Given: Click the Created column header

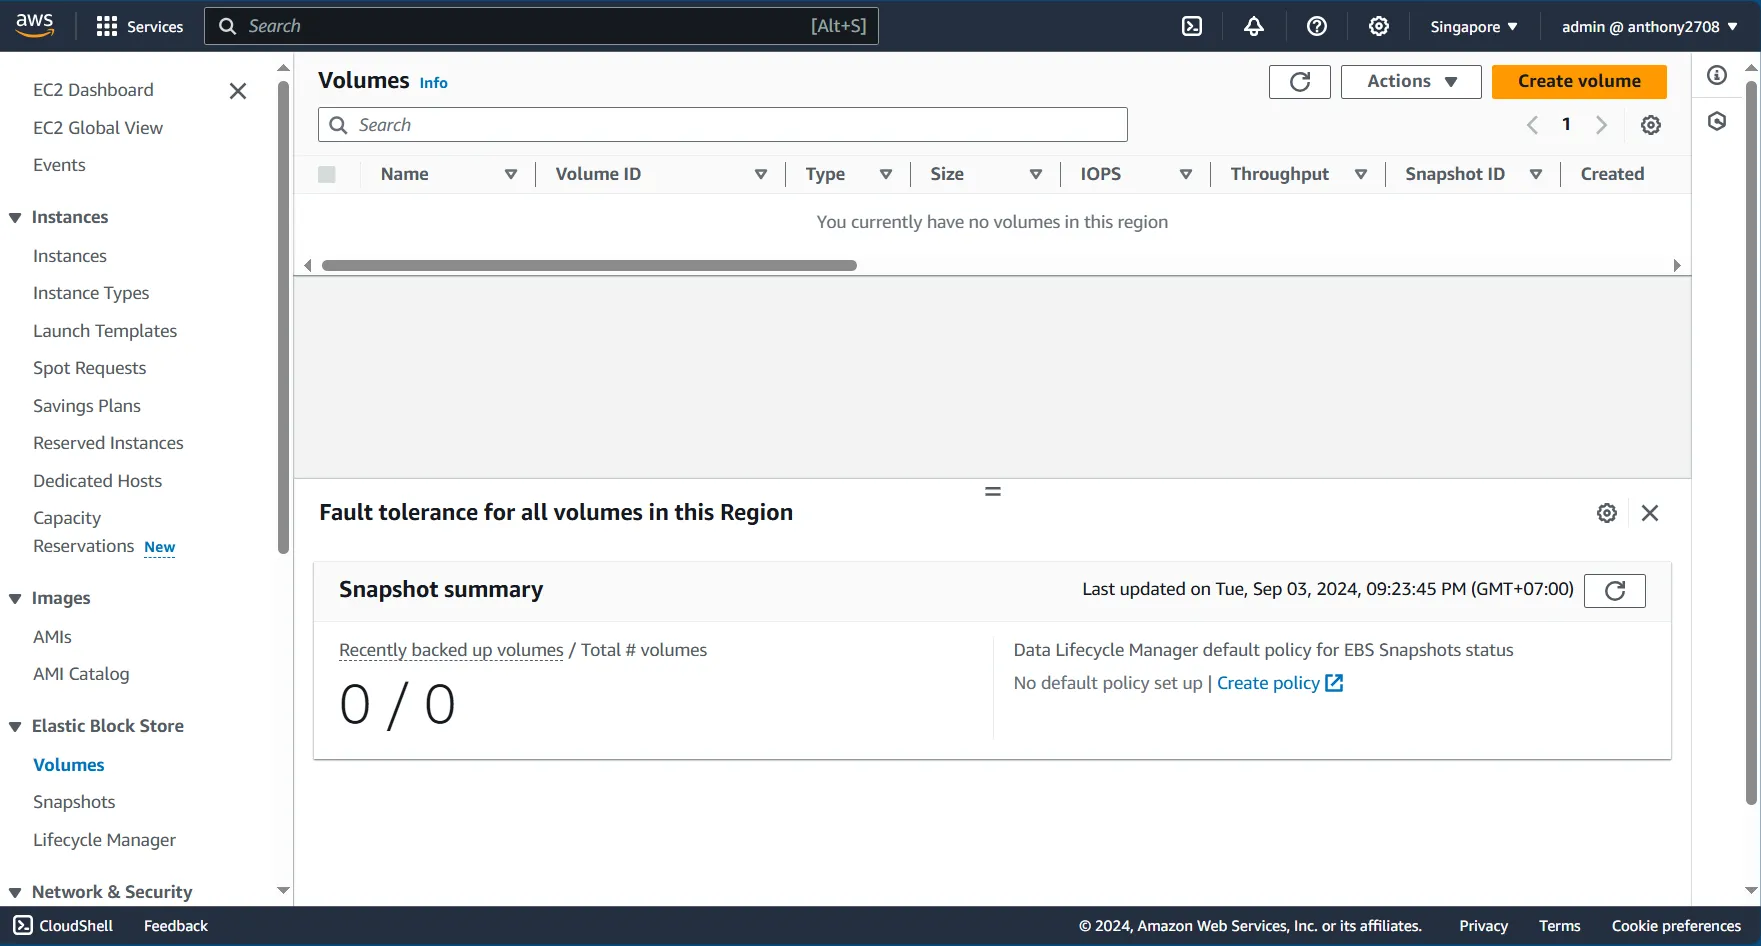Looking at the screenshot, I should [1612, 174].
